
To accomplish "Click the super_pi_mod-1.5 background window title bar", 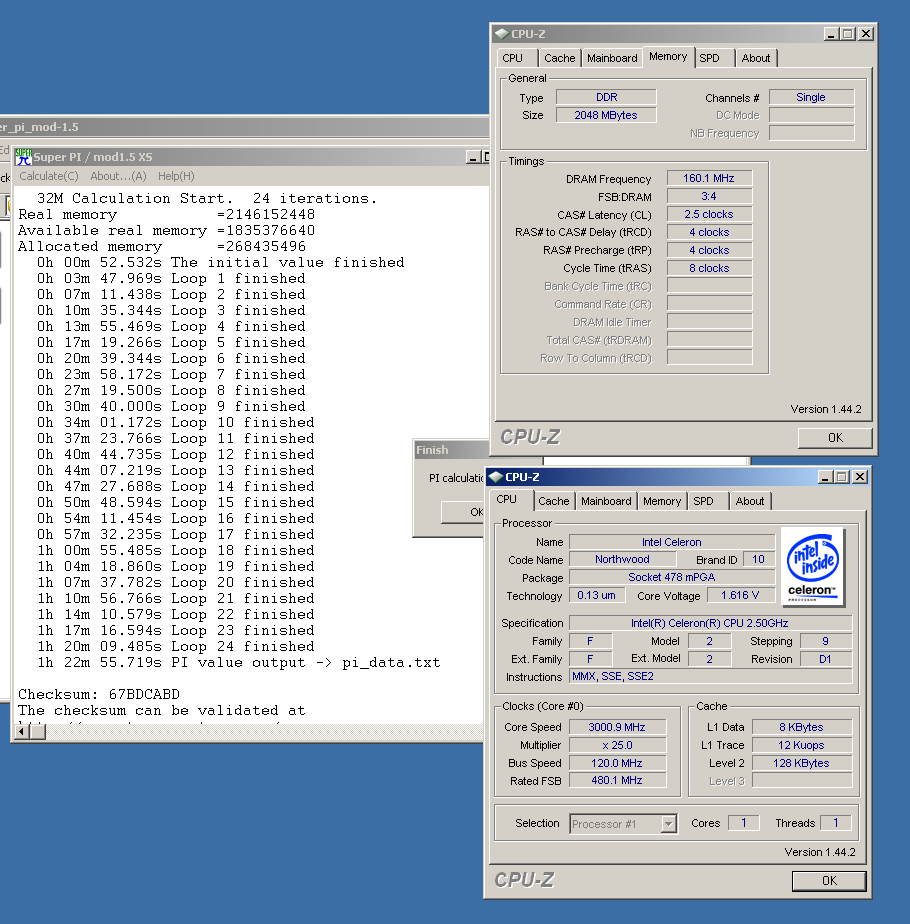I will [245, 127].
